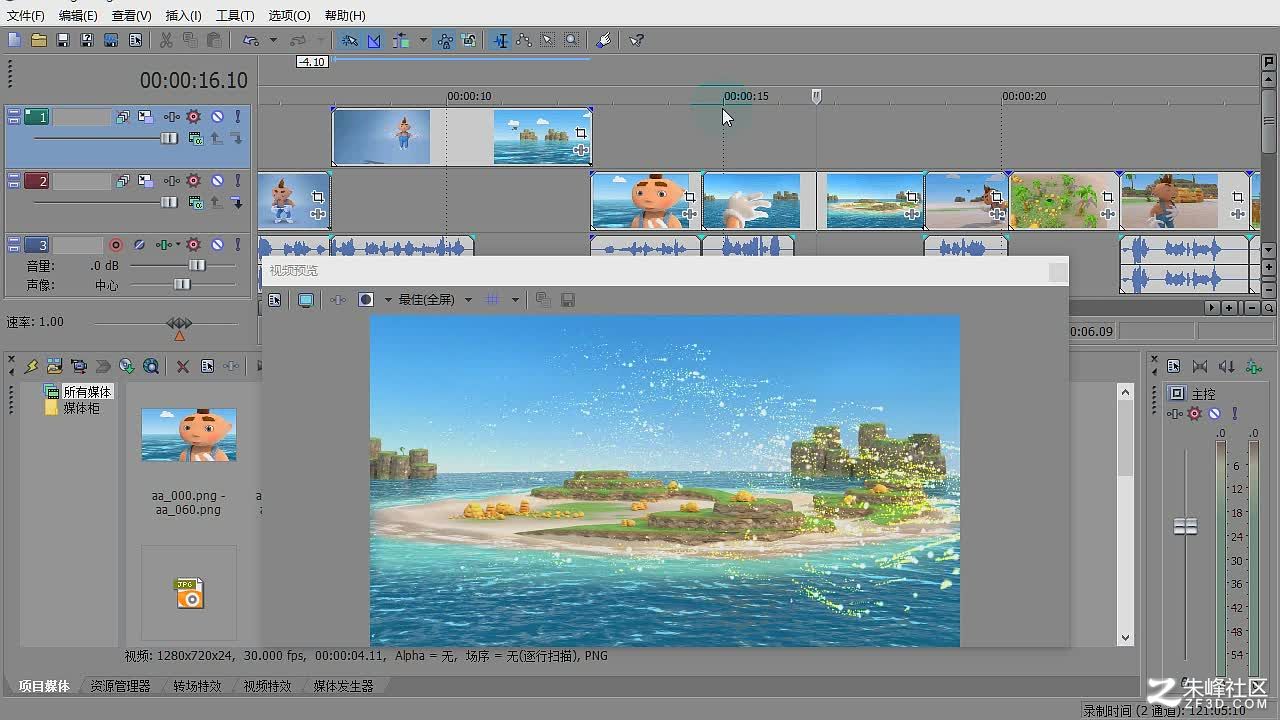This screenshot has height=720, width=1280.
Task: Adjust the 声像 pan slider on track 3
Action: (x=182, y=285)
